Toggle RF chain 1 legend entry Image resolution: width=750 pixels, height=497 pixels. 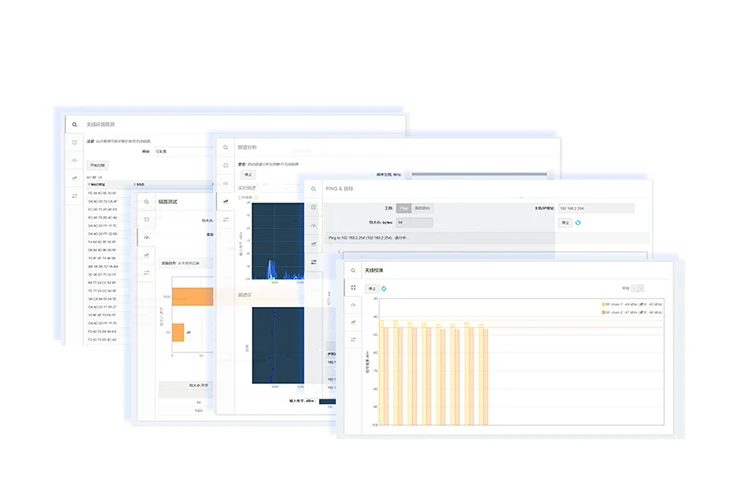click(x=632, y=304)
